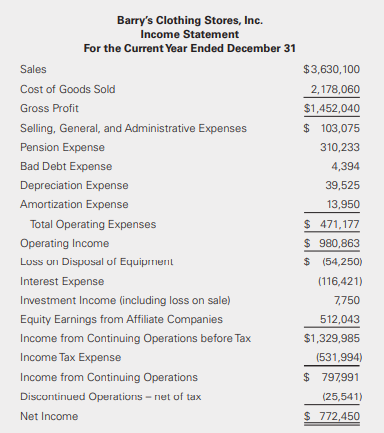Click the Bad Debt Expense label
Screen dimensions: 384x433
click(x=66, y=166)
